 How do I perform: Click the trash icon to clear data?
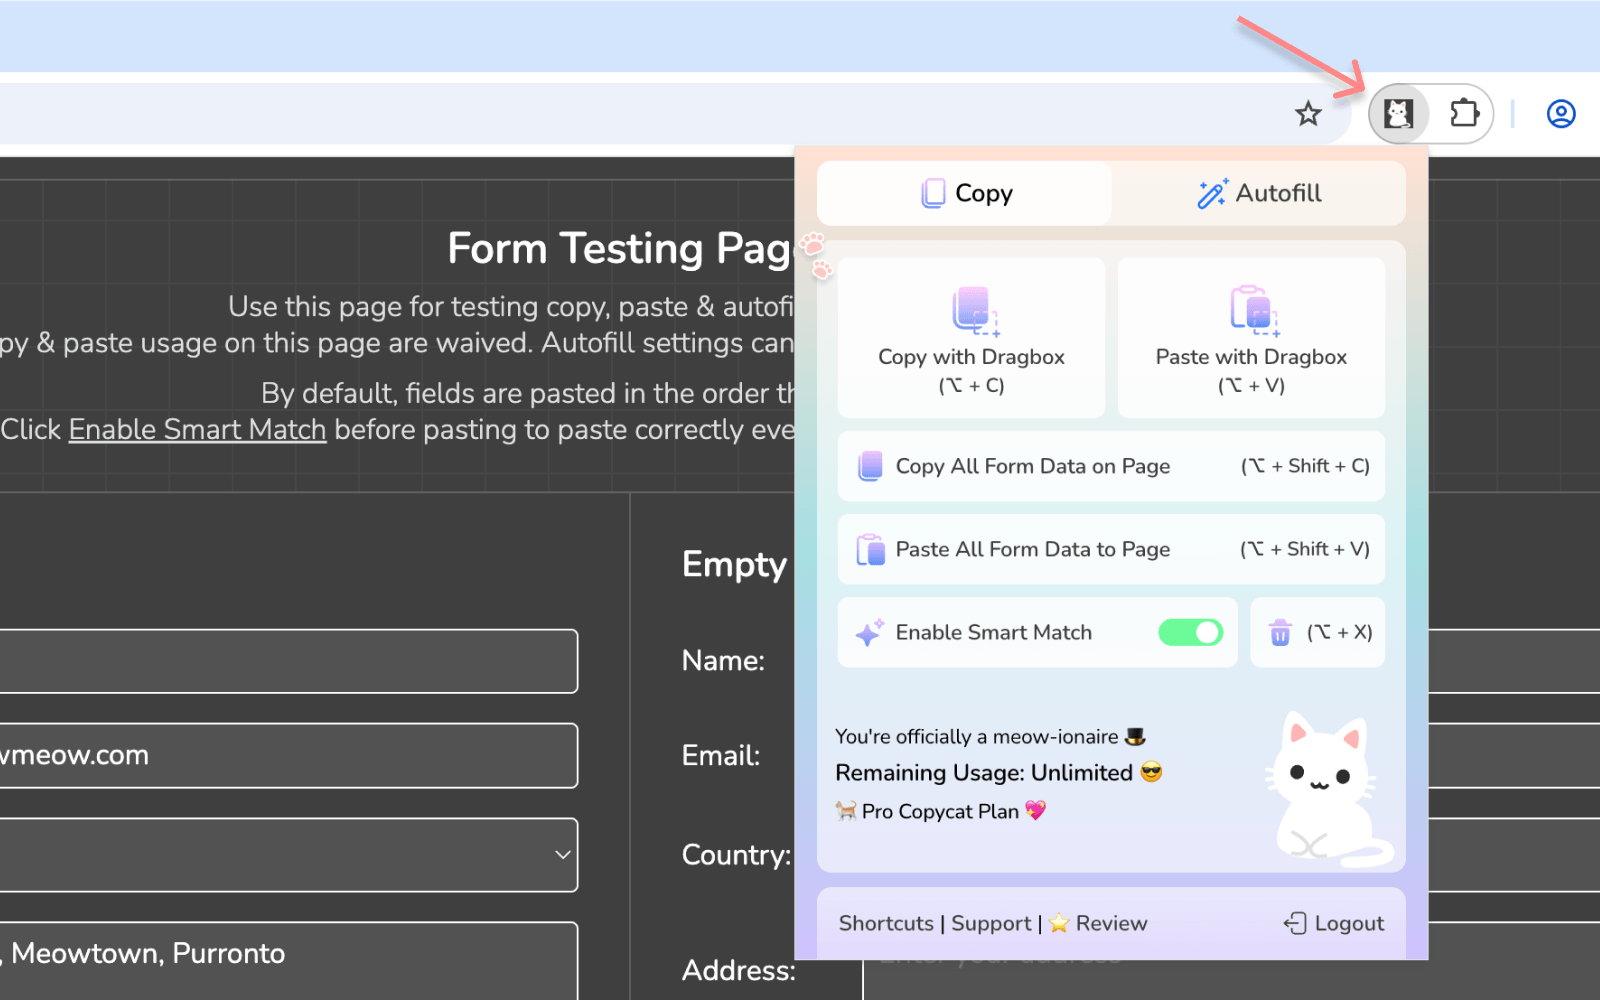click(1280, 632)
